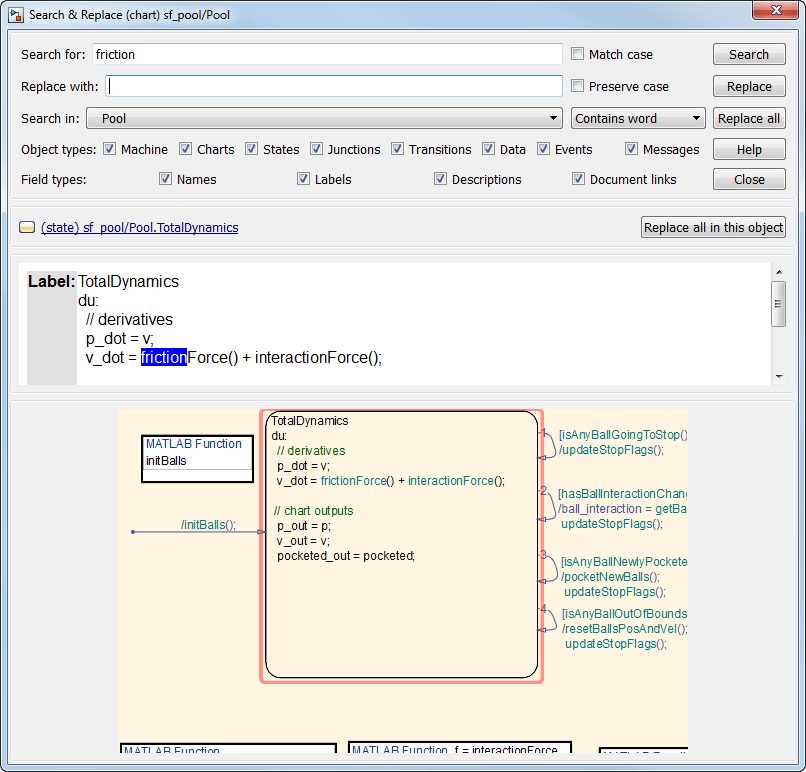
Task: Select the TotalDynamics state in chart preview
Action: point(401,546)
